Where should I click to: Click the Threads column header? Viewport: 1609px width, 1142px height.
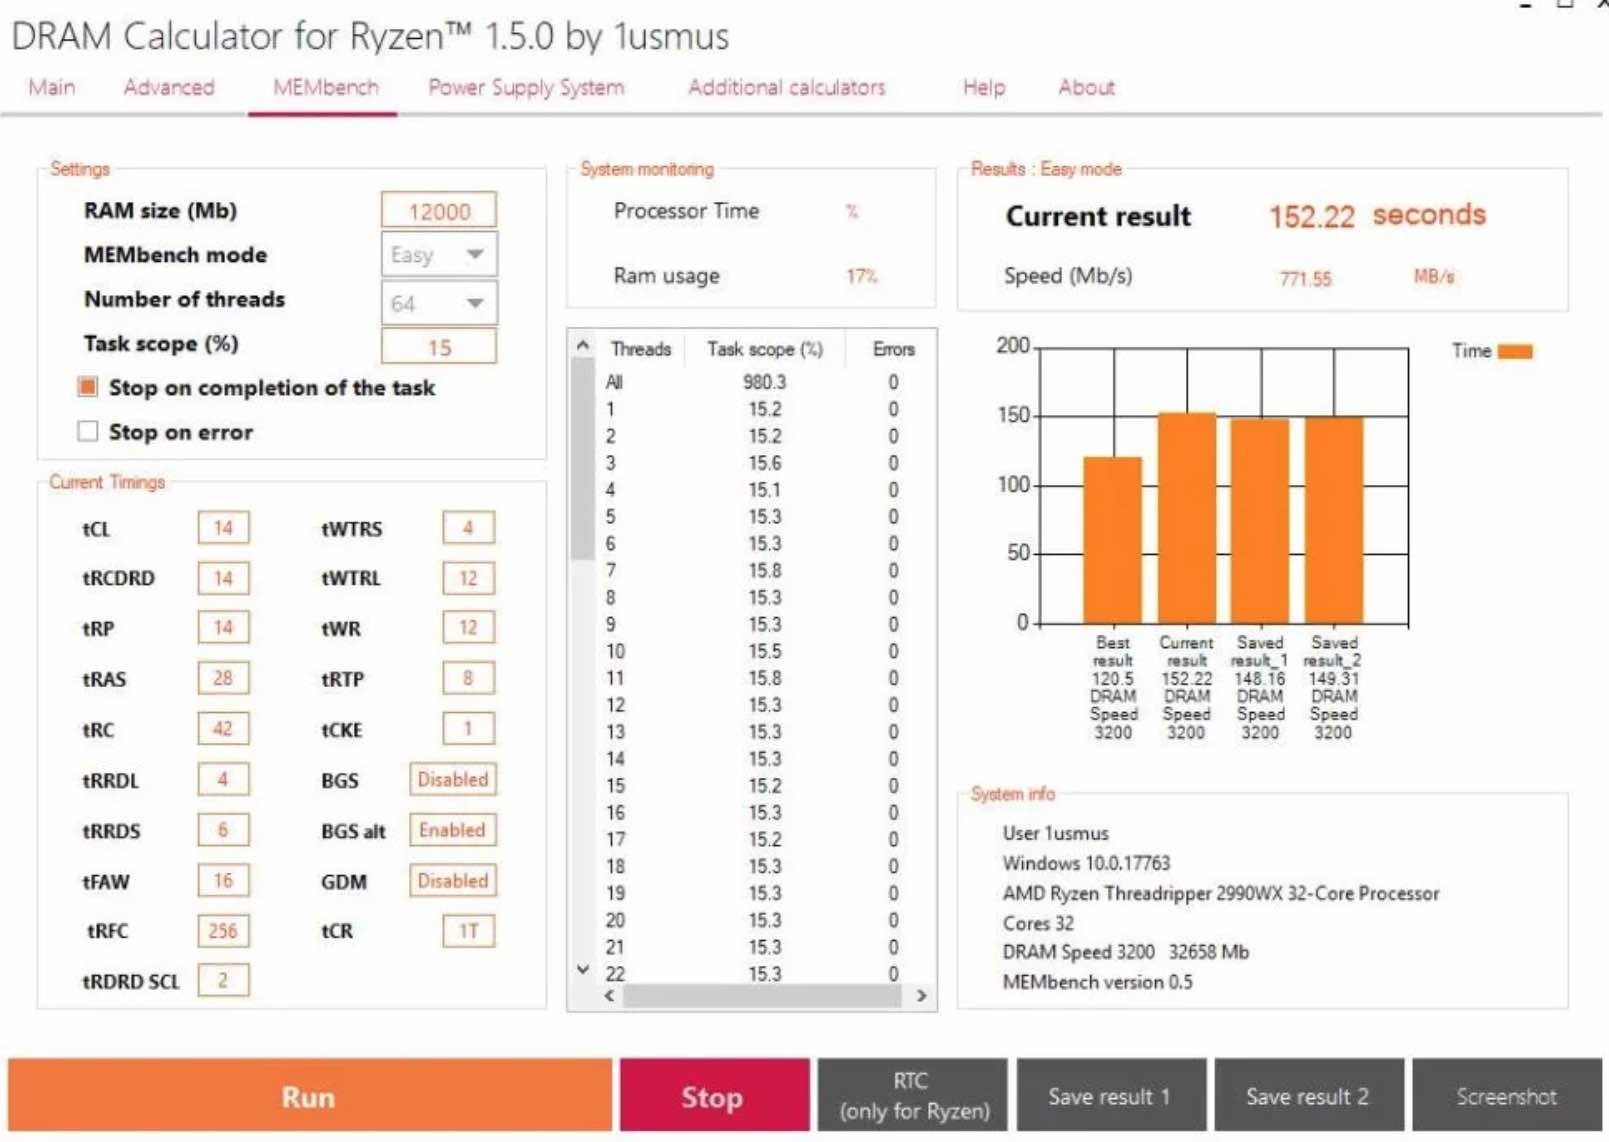640,349
